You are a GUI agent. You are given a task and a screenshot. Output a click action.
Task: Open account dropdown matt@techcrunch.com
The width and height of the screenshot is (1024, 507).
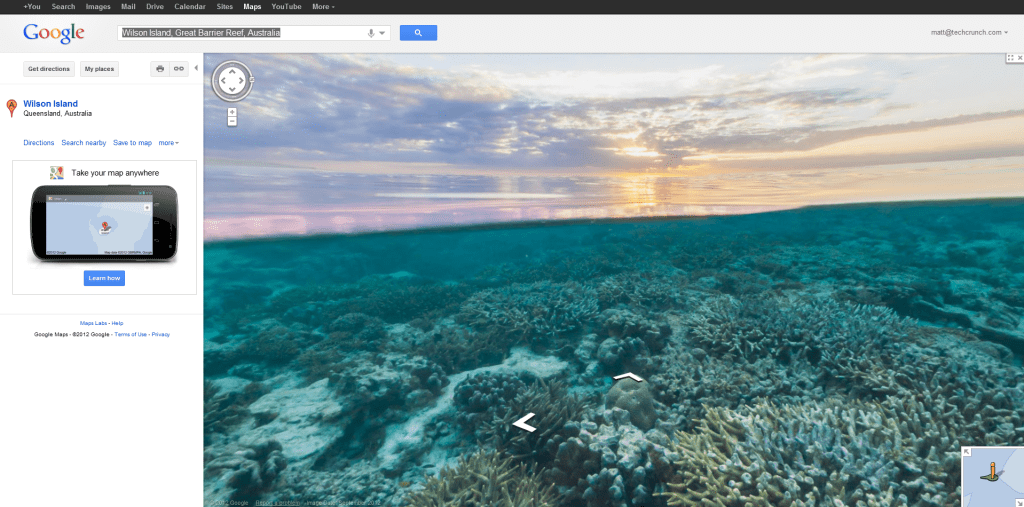(x=969, y=33)
